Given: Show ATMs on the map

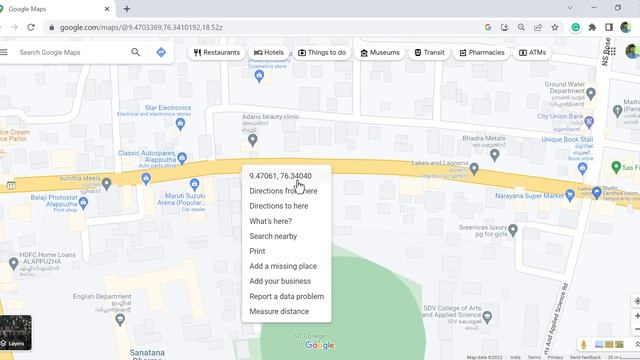Looking at the screenshot, I should click(x=532, y=52).
